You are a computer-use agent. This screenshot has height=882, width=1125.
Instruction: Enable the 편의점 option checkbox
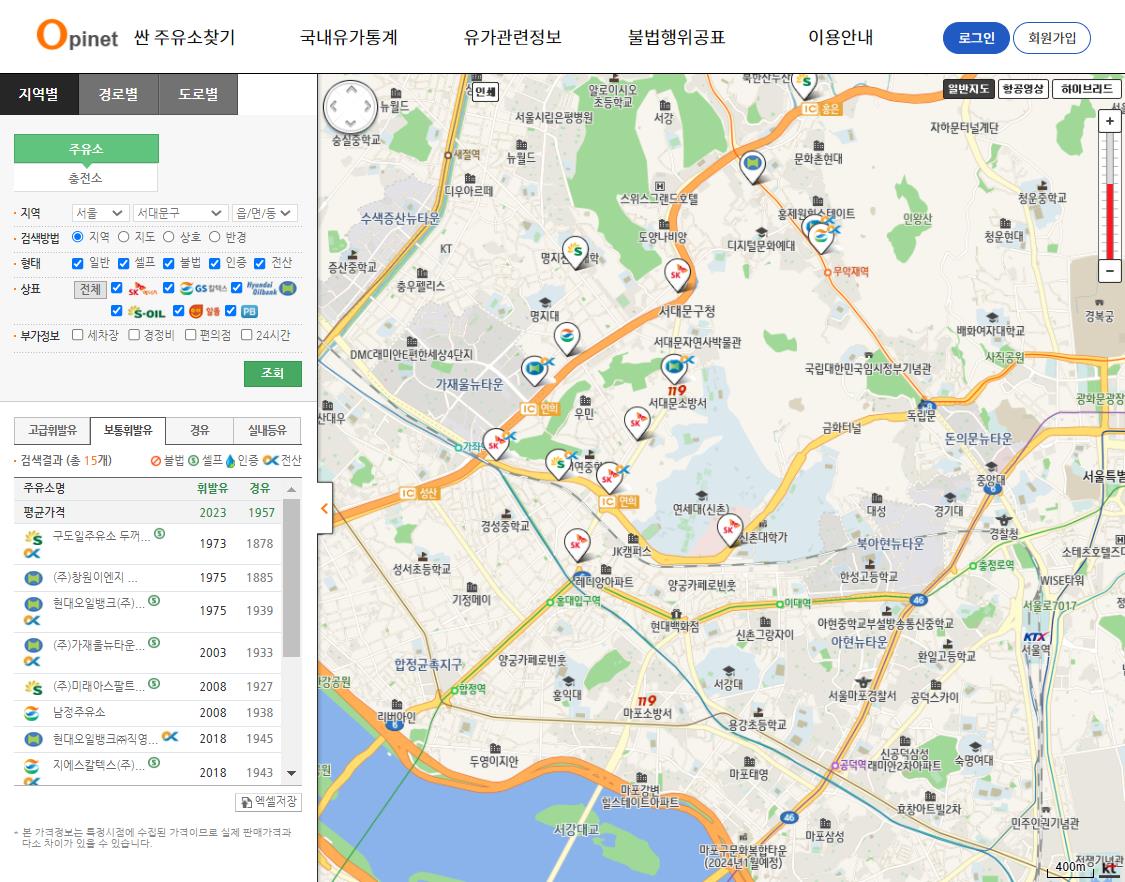(190, 334)
